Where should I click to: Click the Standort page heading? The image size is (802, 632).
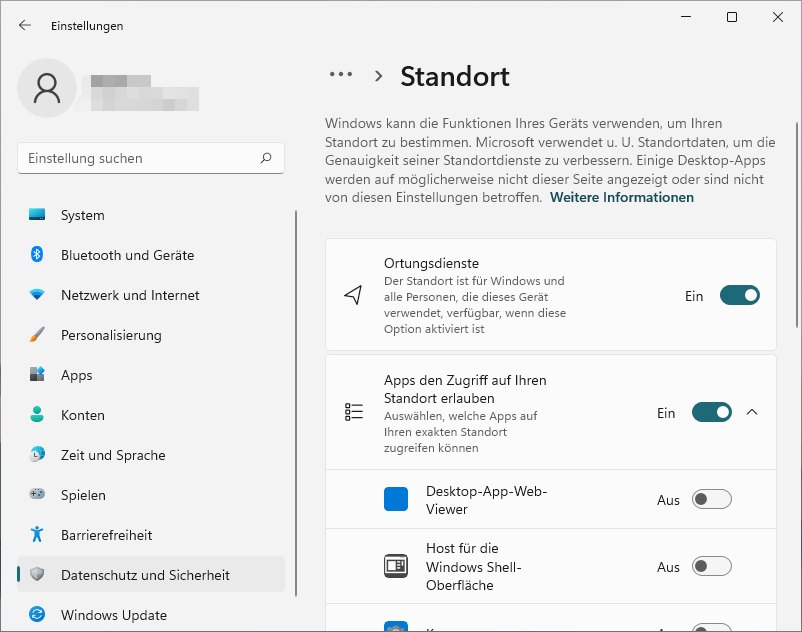[455, 76]
